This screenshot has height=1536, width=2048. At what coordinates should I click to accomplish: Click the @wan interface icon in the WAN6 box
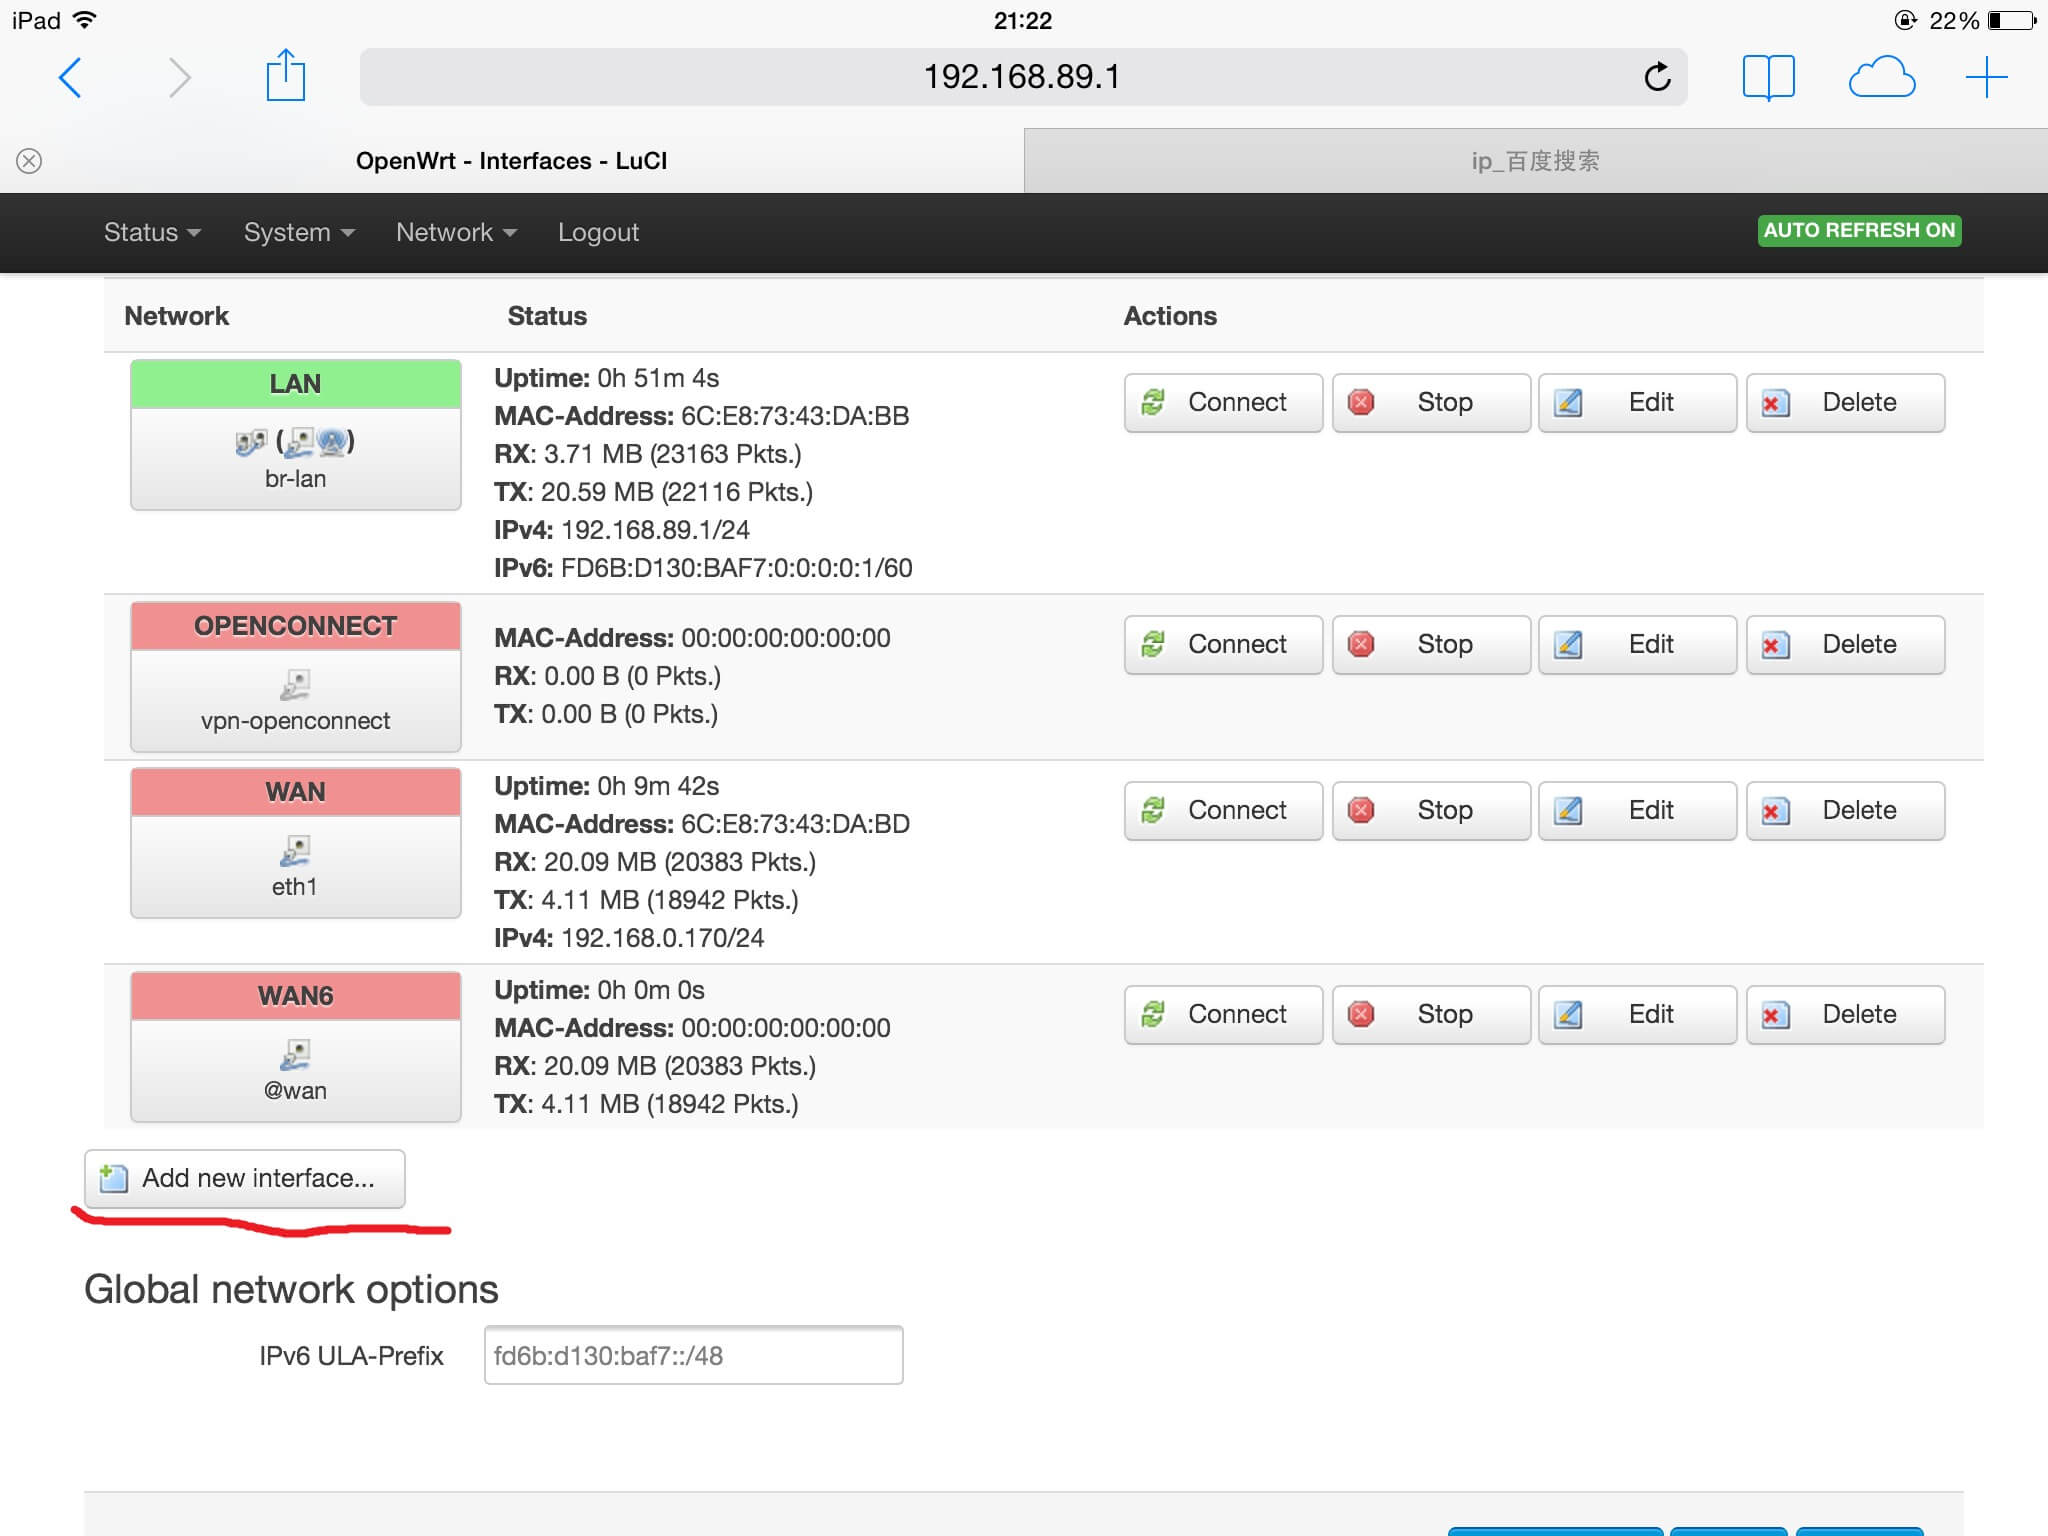pyautogui.click(x=295, y=1054)
